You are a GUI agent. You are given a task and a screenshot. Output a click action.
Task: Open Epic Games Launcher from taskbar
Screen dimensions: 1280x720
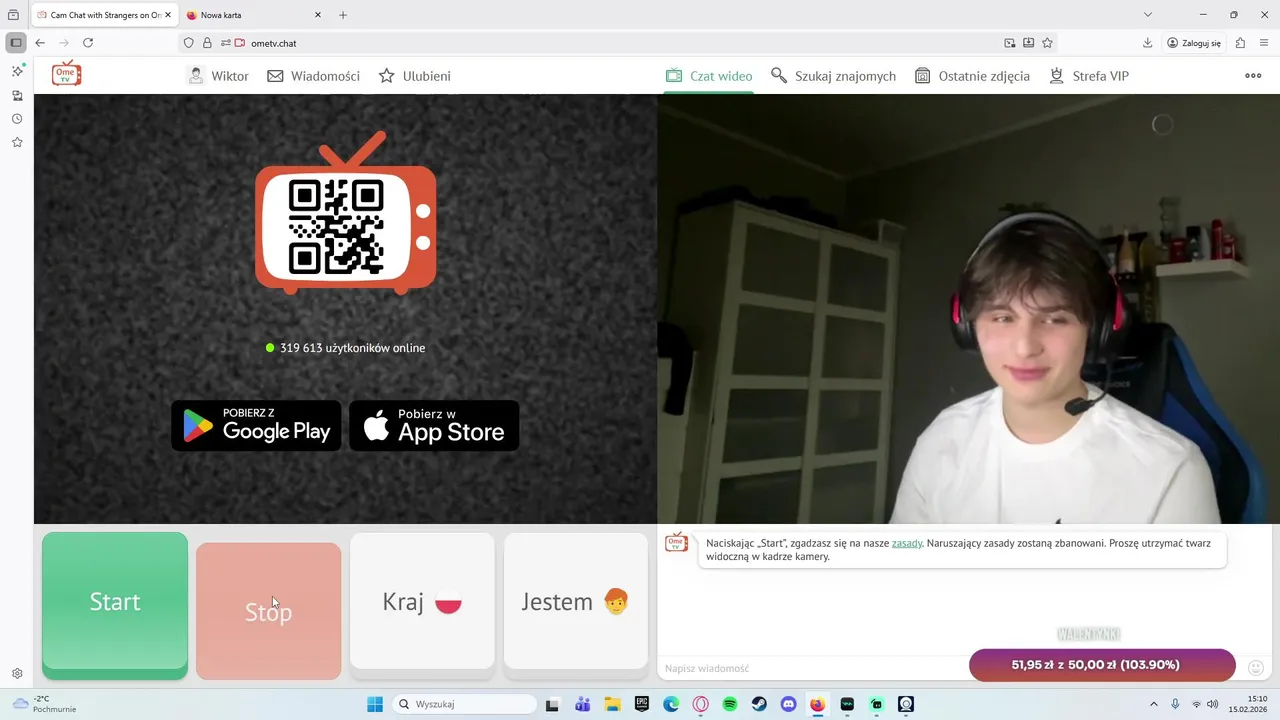tap(641, 704)
